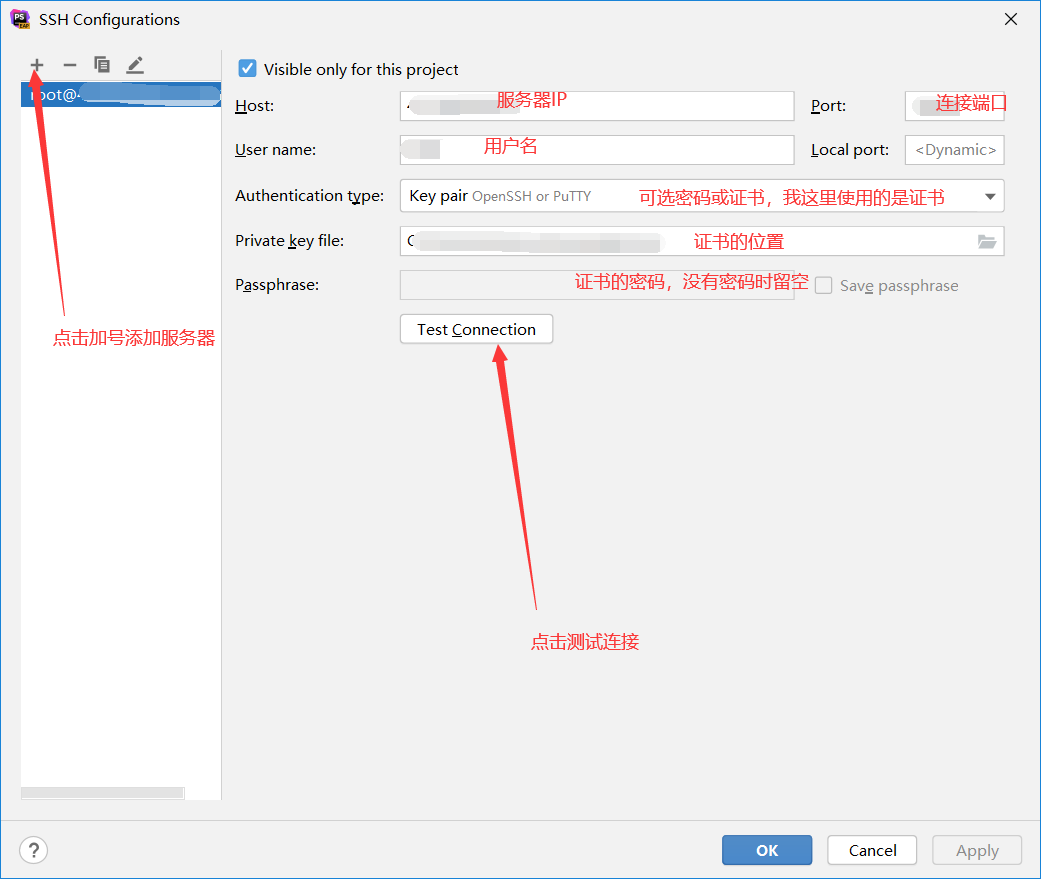
Task: Click the Port input field
Action: point(954,106)
